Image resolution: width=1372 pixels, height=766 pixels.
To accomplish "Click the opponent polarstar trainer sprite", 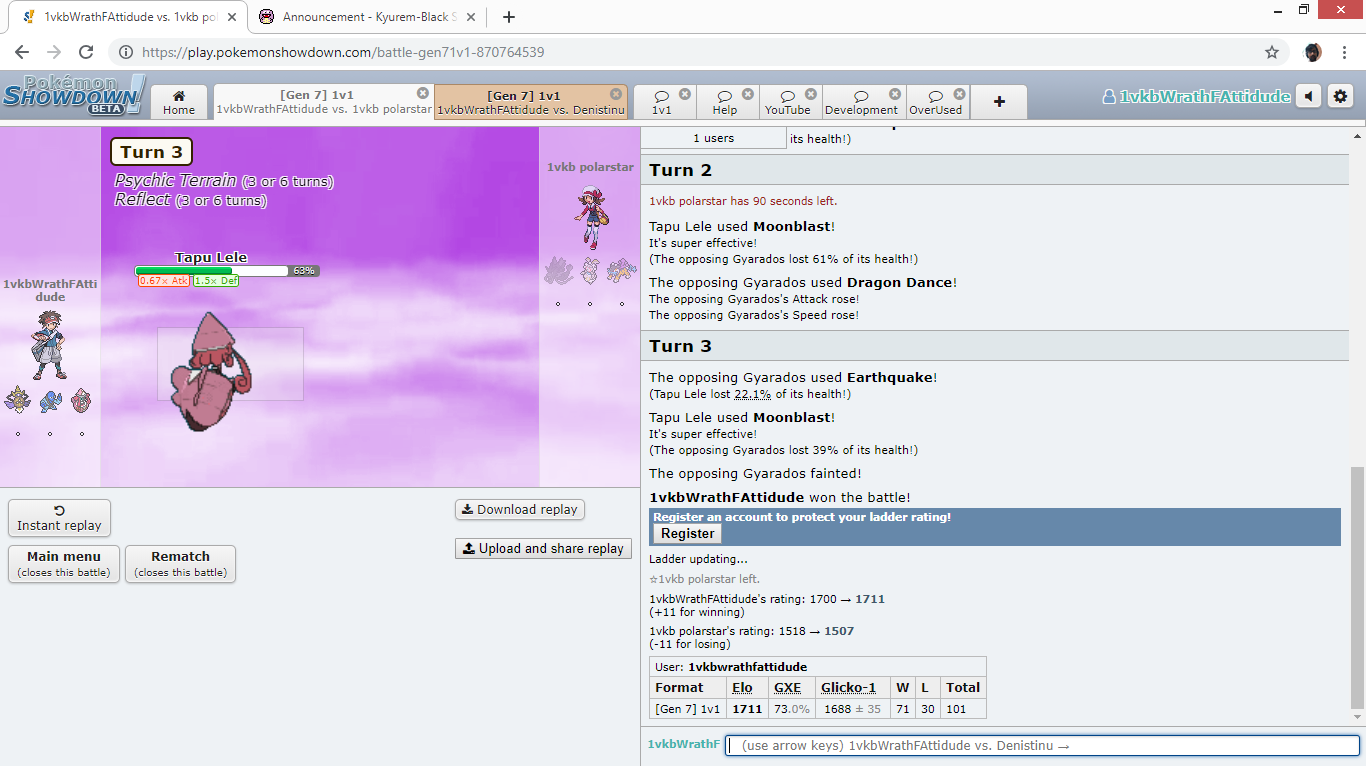I will coord(591,217).
